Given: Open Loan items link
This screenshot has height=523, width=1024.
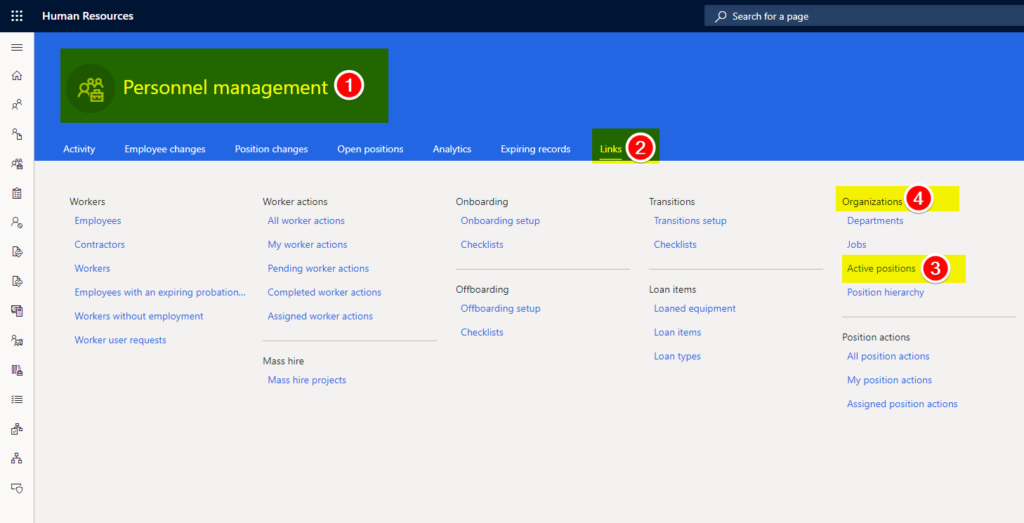Looking at the screenshot, I should tap(677, 332).
